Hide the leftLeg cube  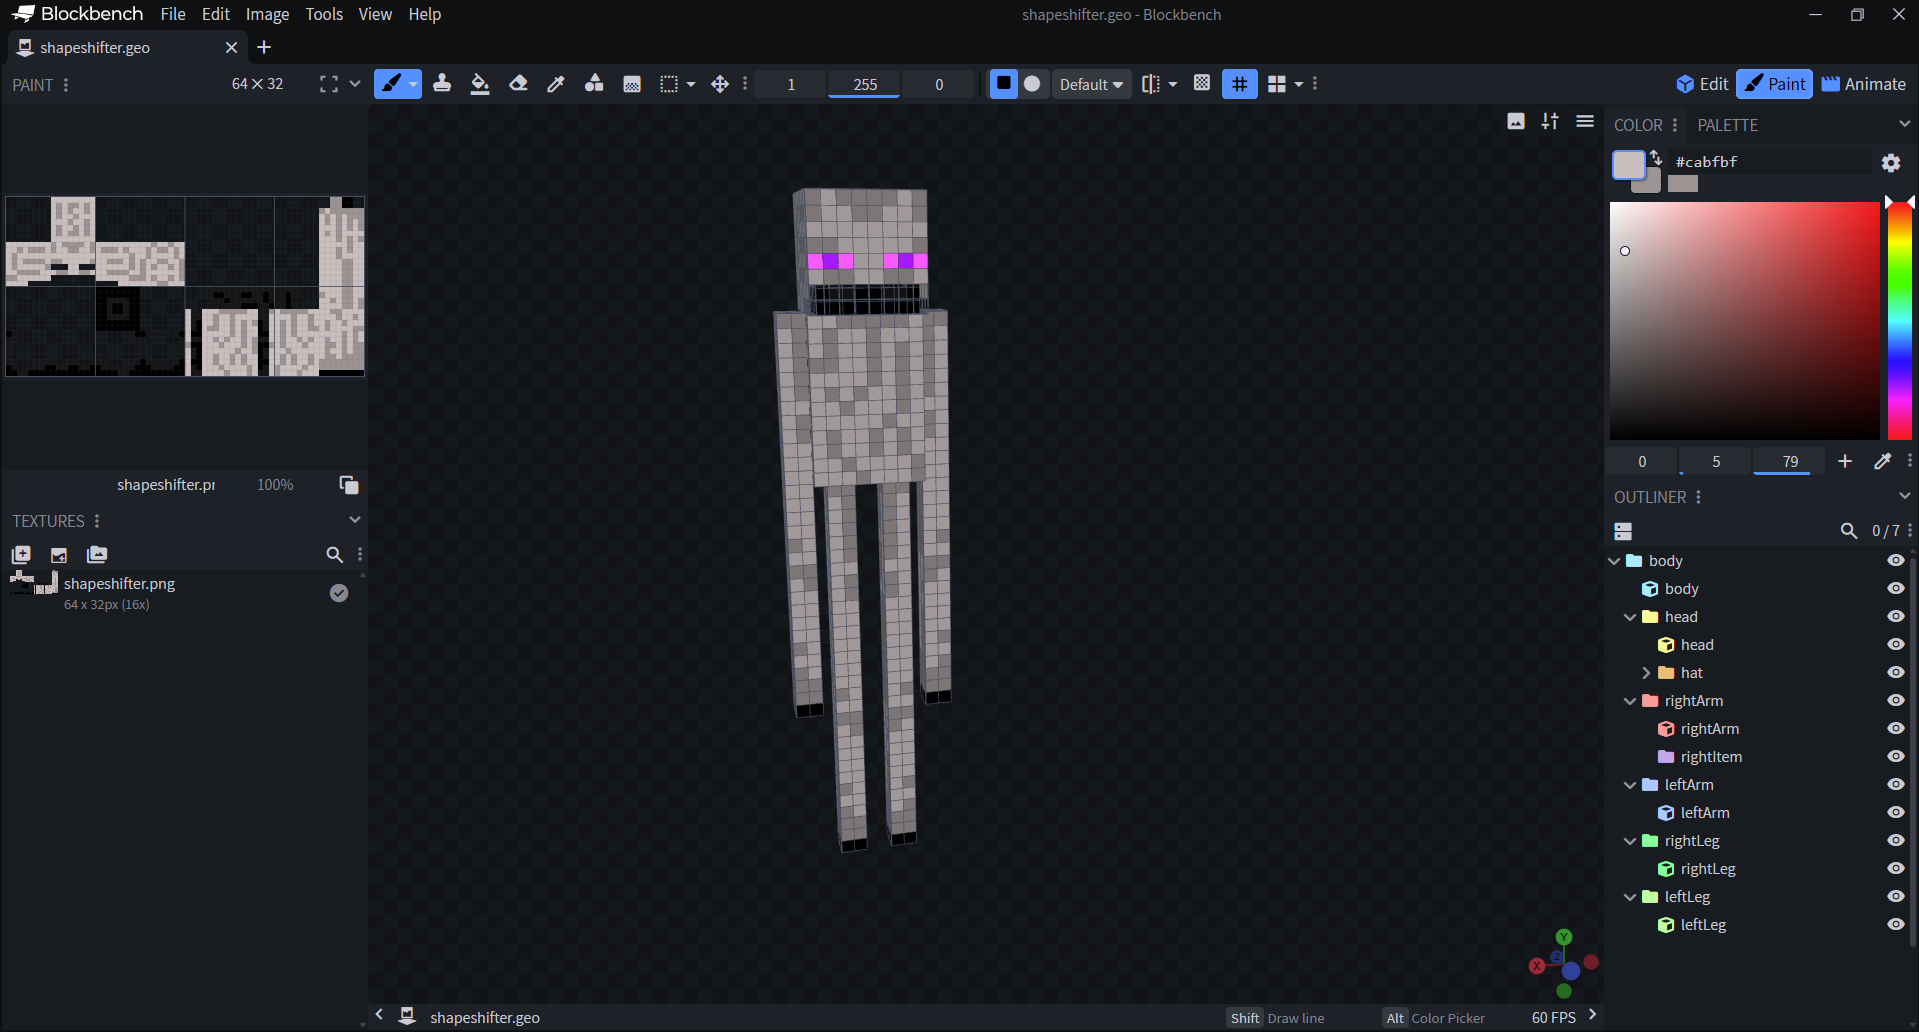tap(1895, 925)
